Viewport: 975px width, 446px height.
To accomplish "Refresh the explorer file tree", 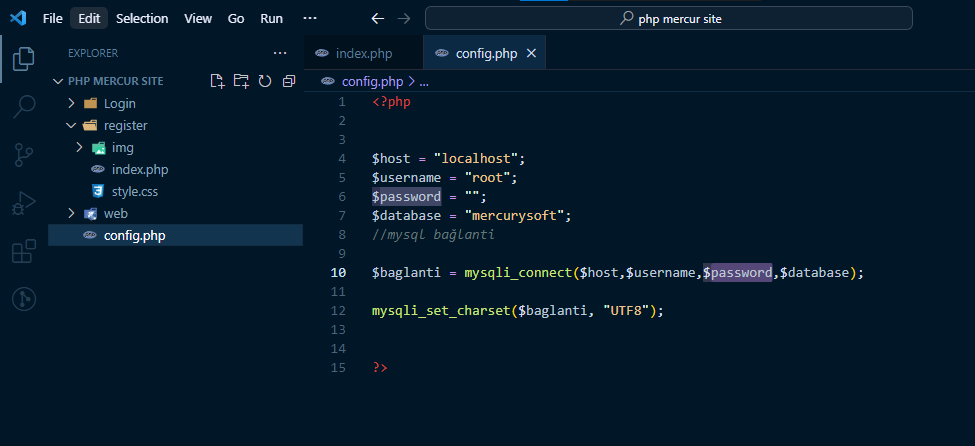I will (265, 81).
